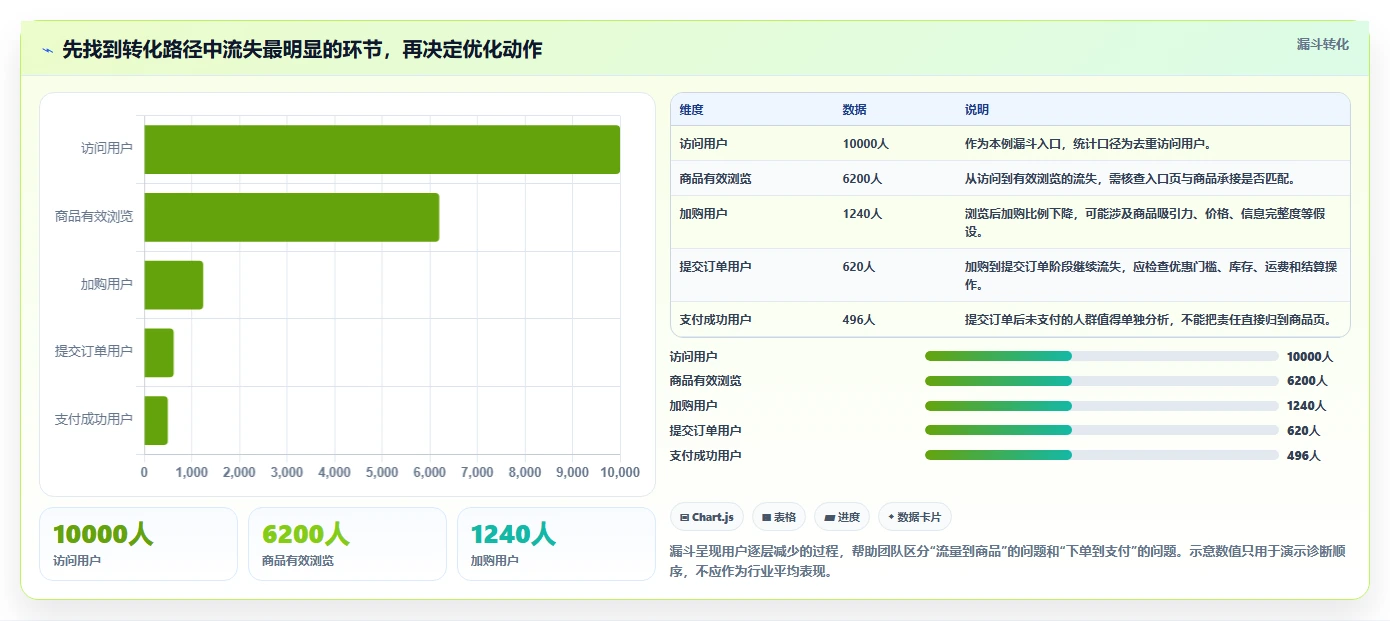
Task: Click the description starting 浏览后加购比例下降
Action: (1152, 223)
